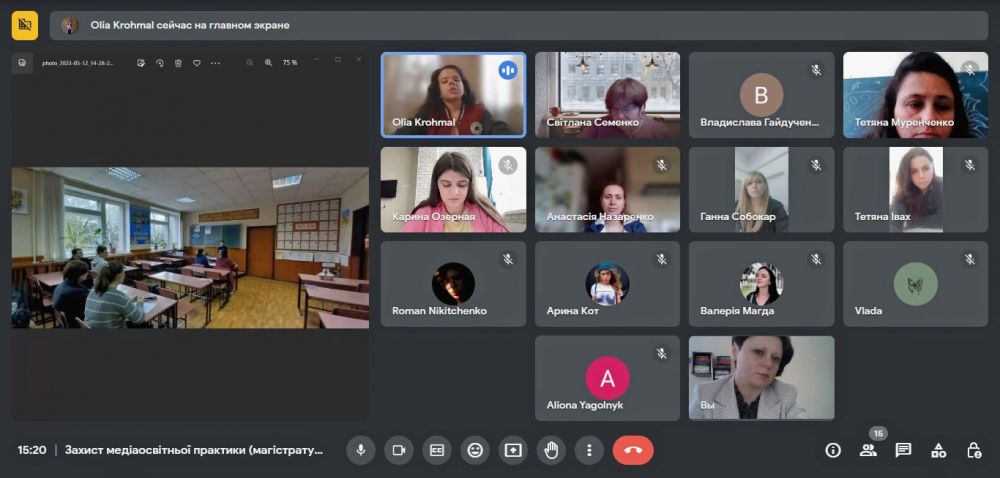Click the delete trash icon in photo viewer
Image resolution: width=1000 pixels, height=478 pixels.
tap(178, 63)
